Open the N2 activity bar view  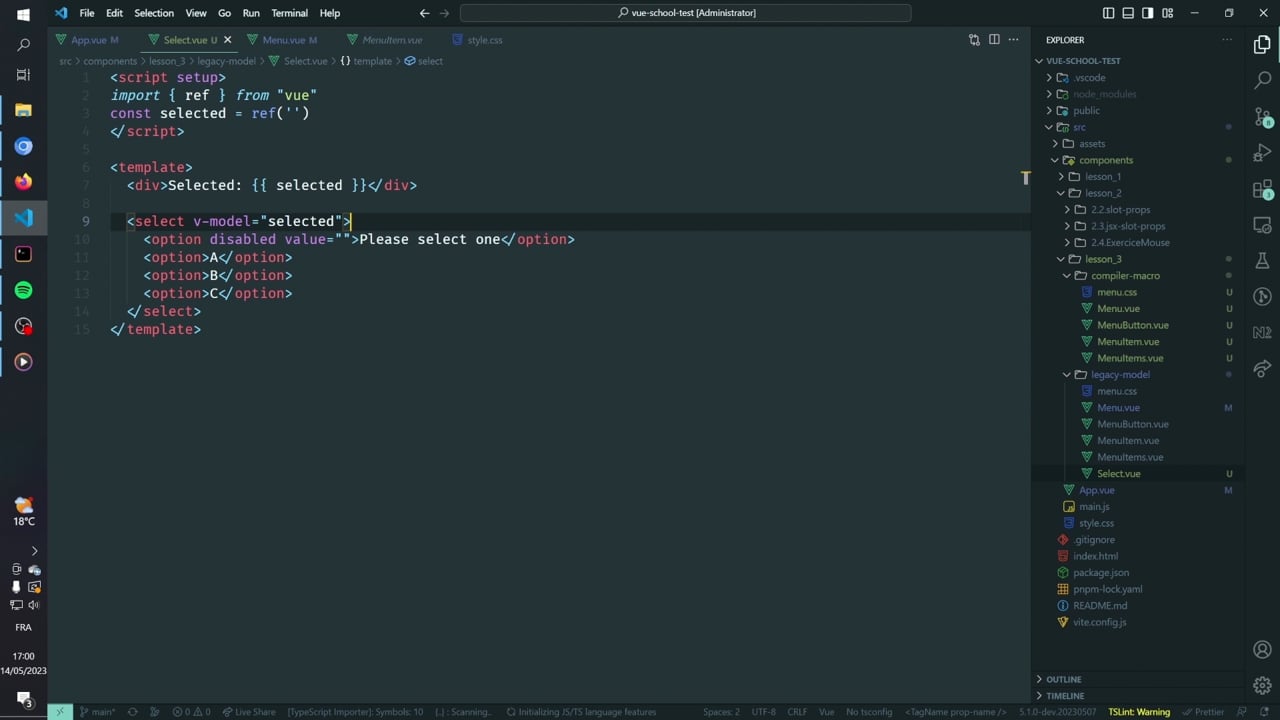tap(1262, 332)
